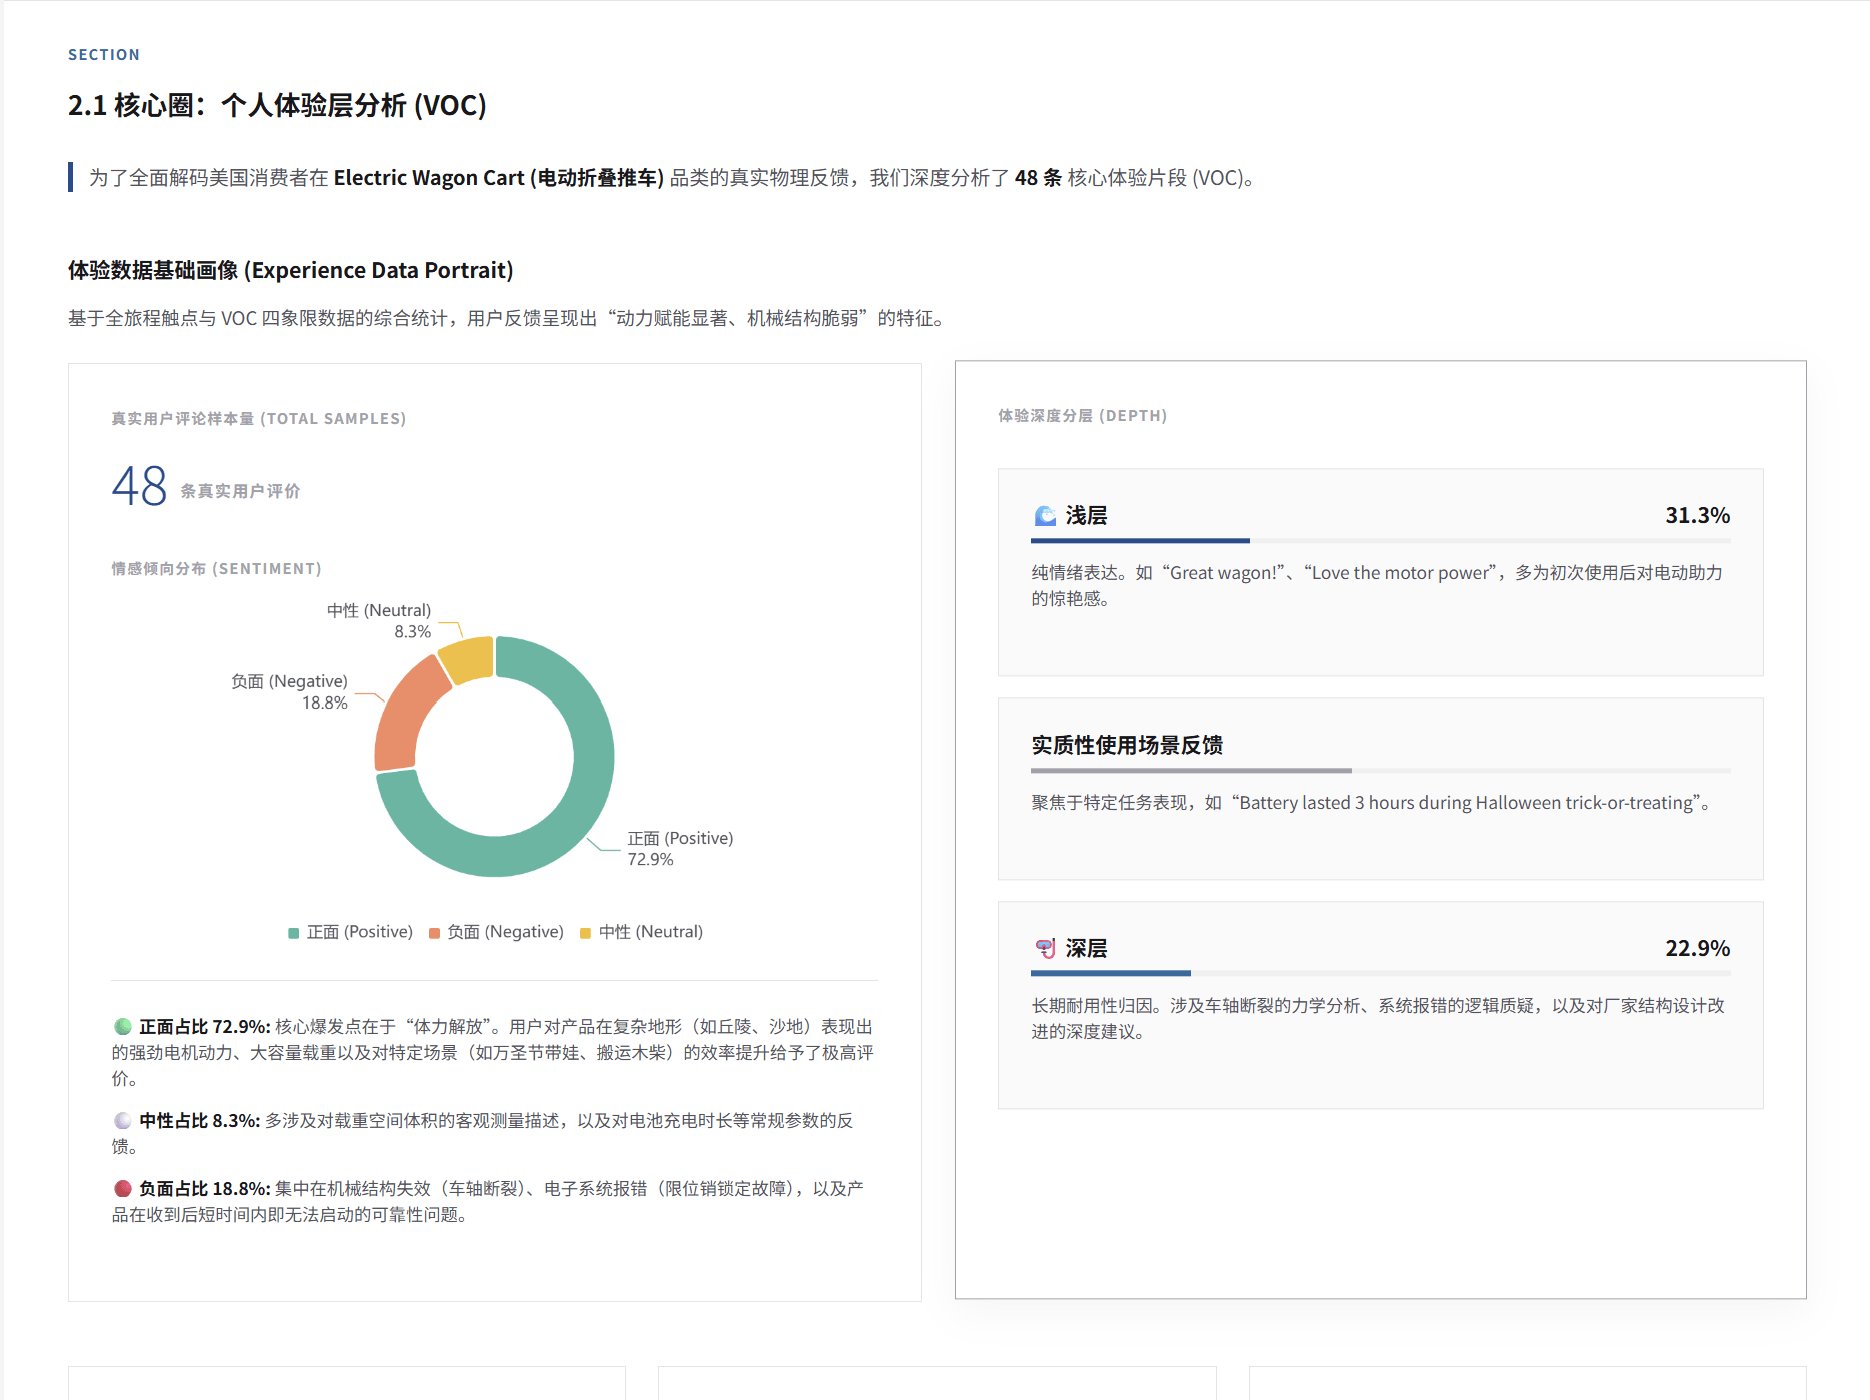1870x1400 pixels.
Task: Expand the 浅层 depth card
Action: pyautogui.click(x=1380, y=570)
